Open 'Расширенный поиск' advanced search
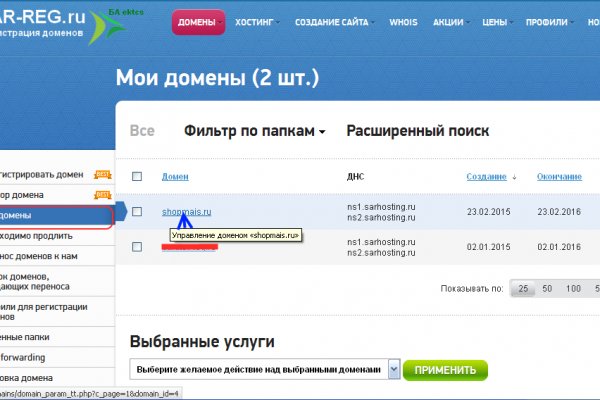The image size is (600, 400). tap(417, 131)
